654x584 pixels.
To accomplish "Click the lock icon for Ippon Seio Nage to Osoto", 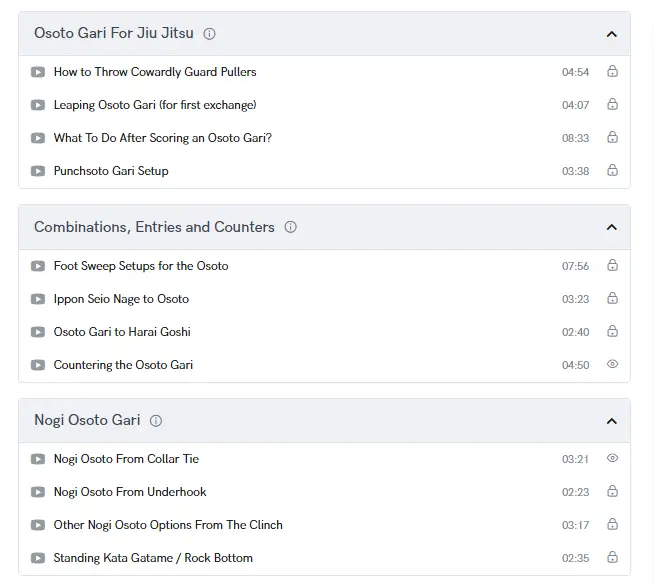I will (x=612, y=299).
